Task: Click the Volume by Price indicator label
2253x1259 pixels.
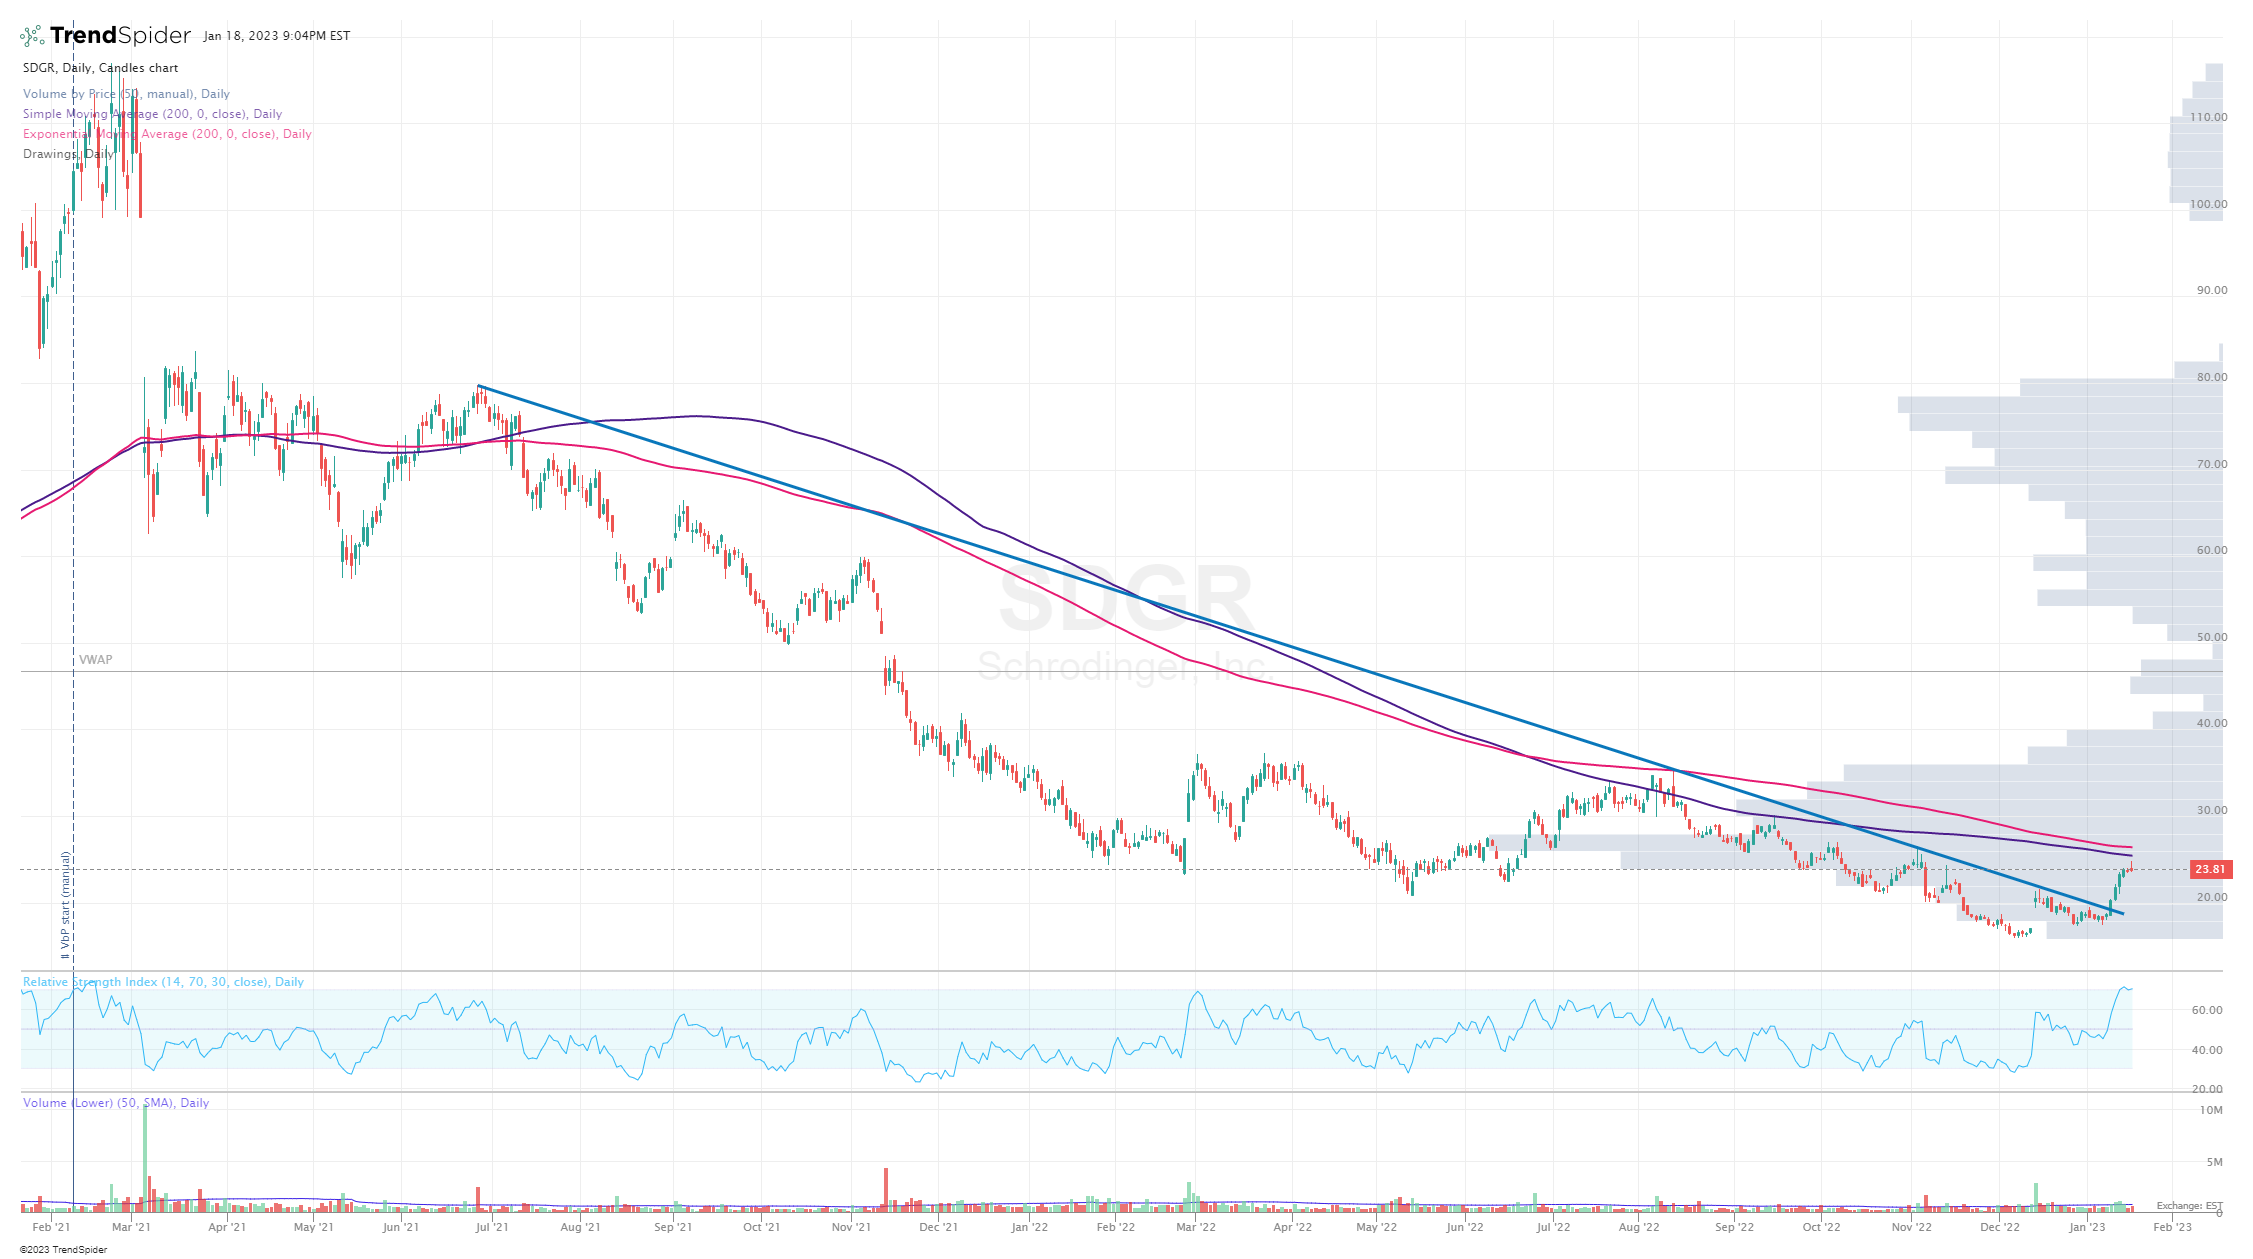Action: [x=126, y=94]
